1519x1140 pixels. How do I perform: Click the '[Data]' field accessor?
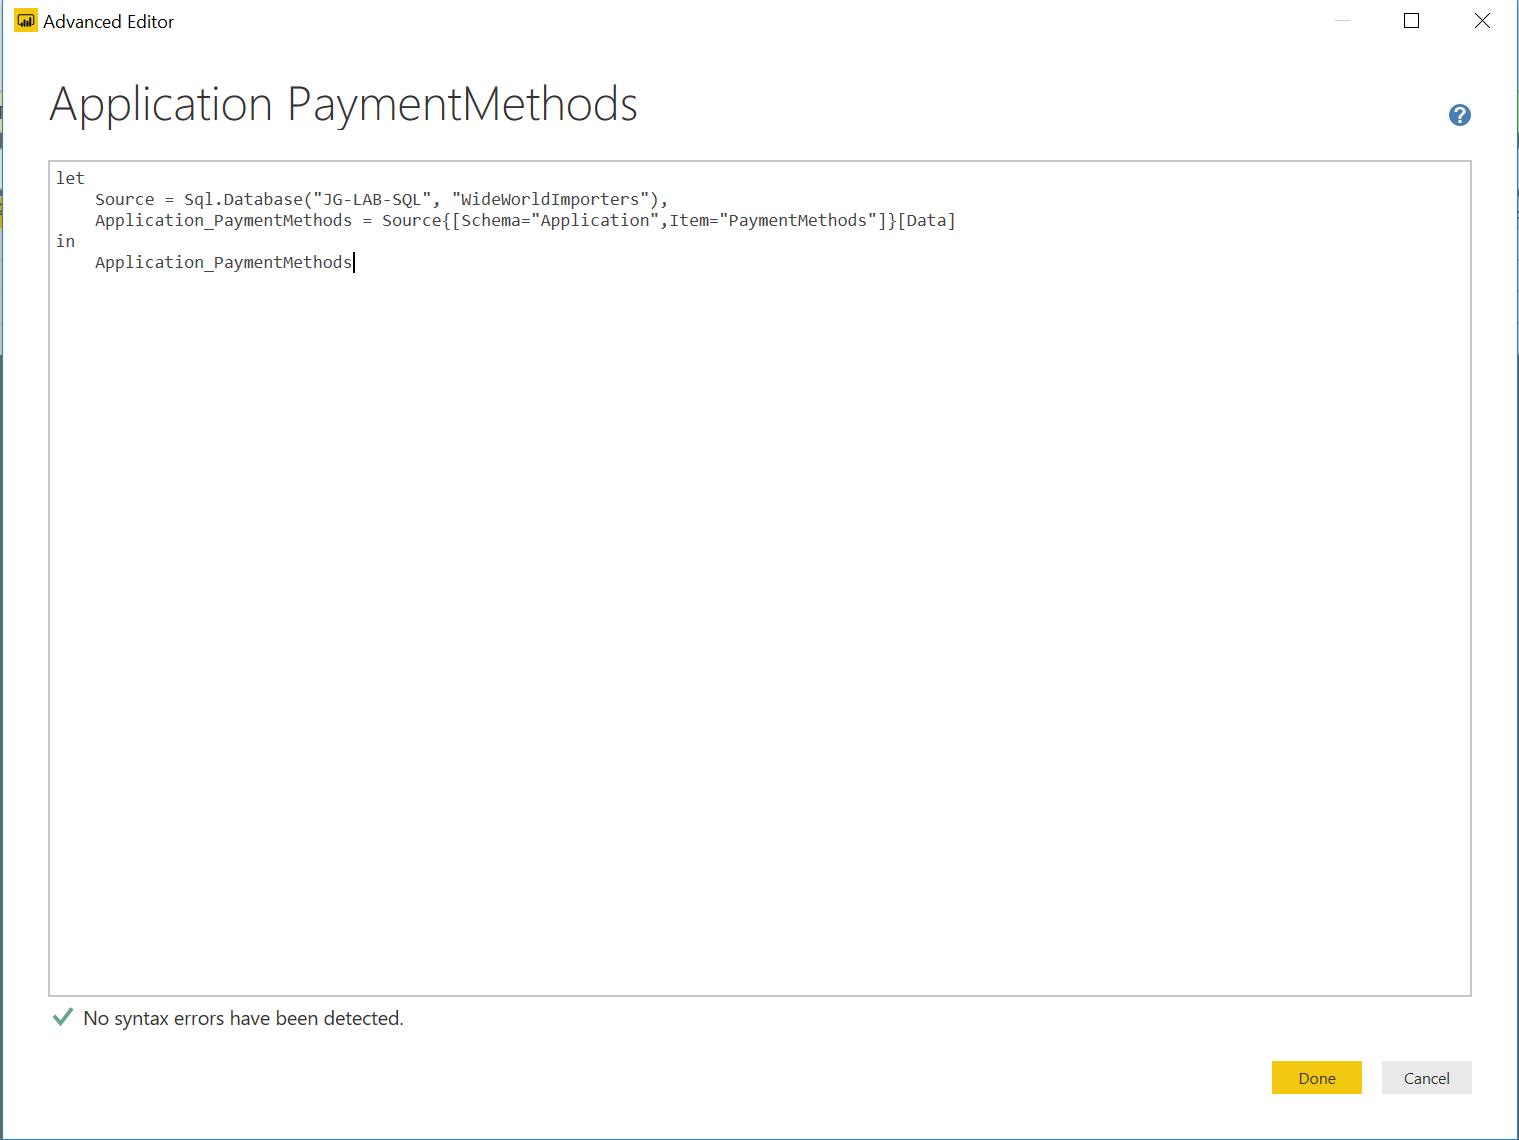[x=926, y=220]
